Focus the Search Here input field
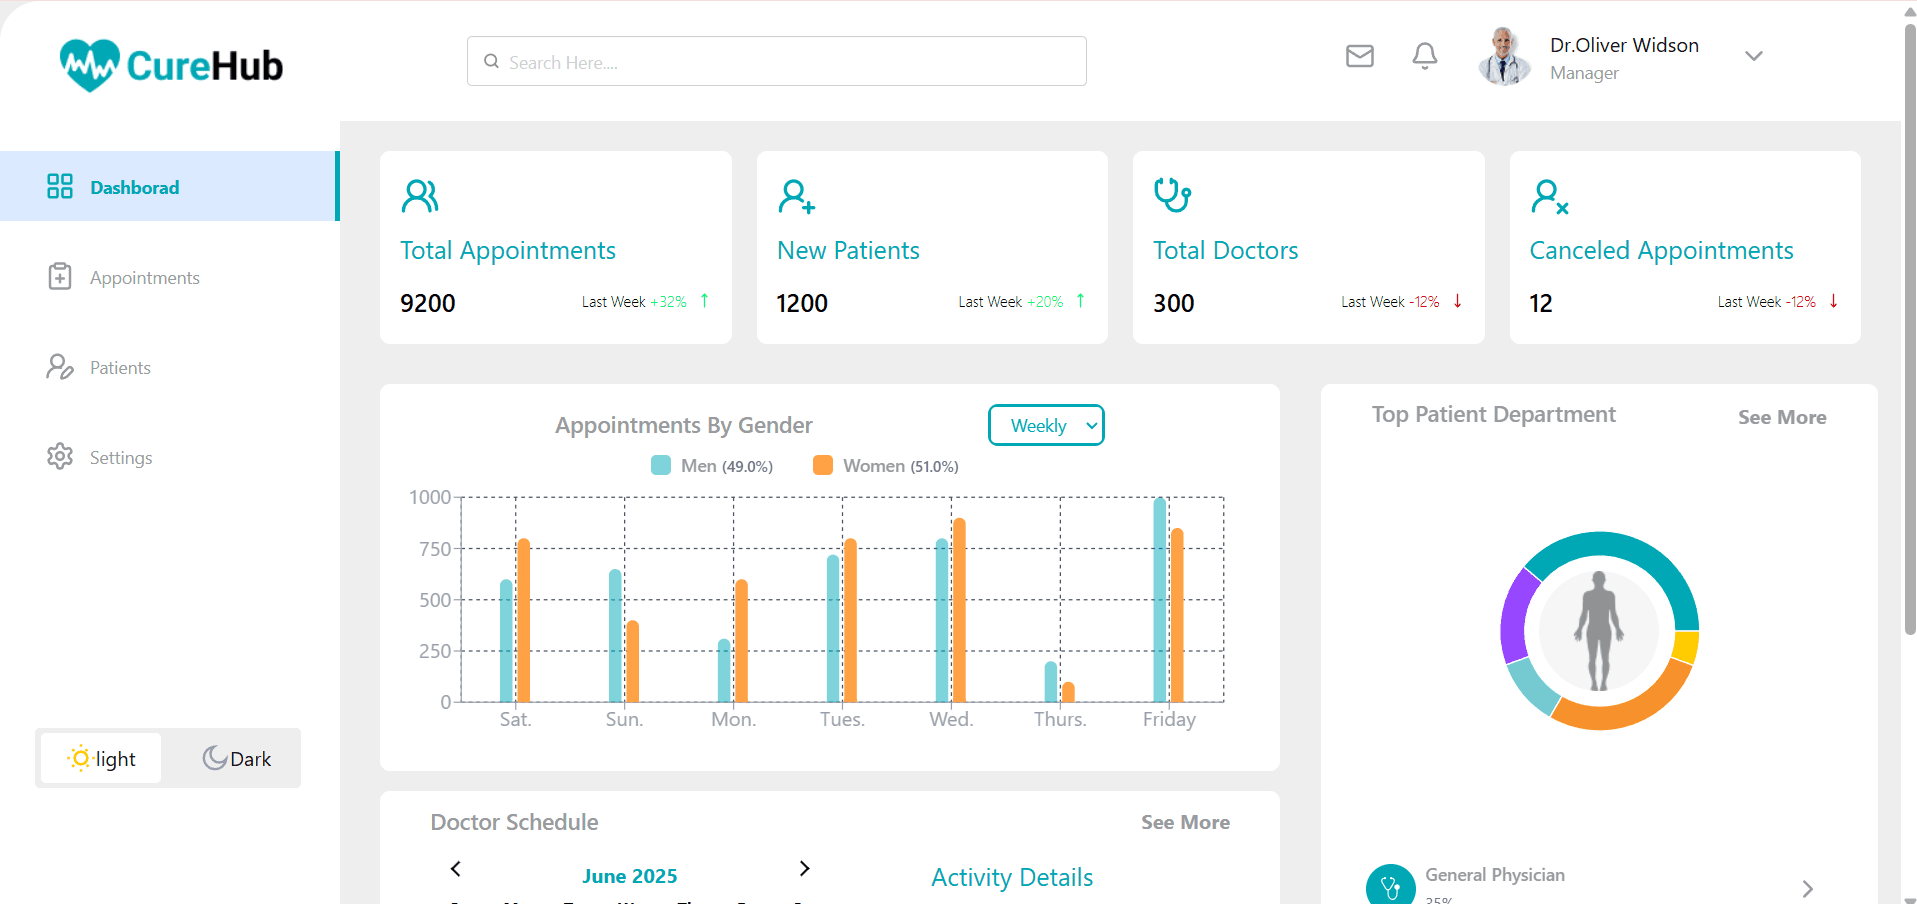Image resolution: width=1917 pixels, height=904 pixels. (776, 61)
